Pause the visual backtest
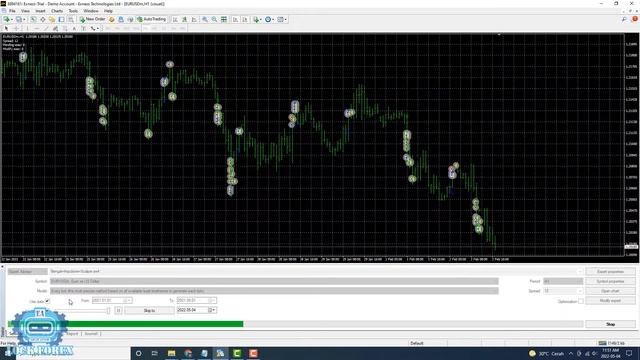640x360 pixels. point(118,311)
